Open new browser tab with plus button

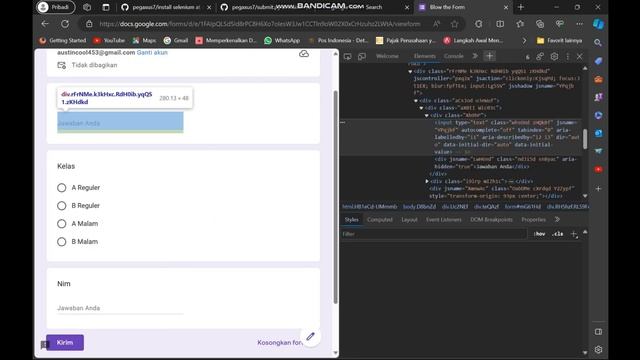click(x=520, y=7)
